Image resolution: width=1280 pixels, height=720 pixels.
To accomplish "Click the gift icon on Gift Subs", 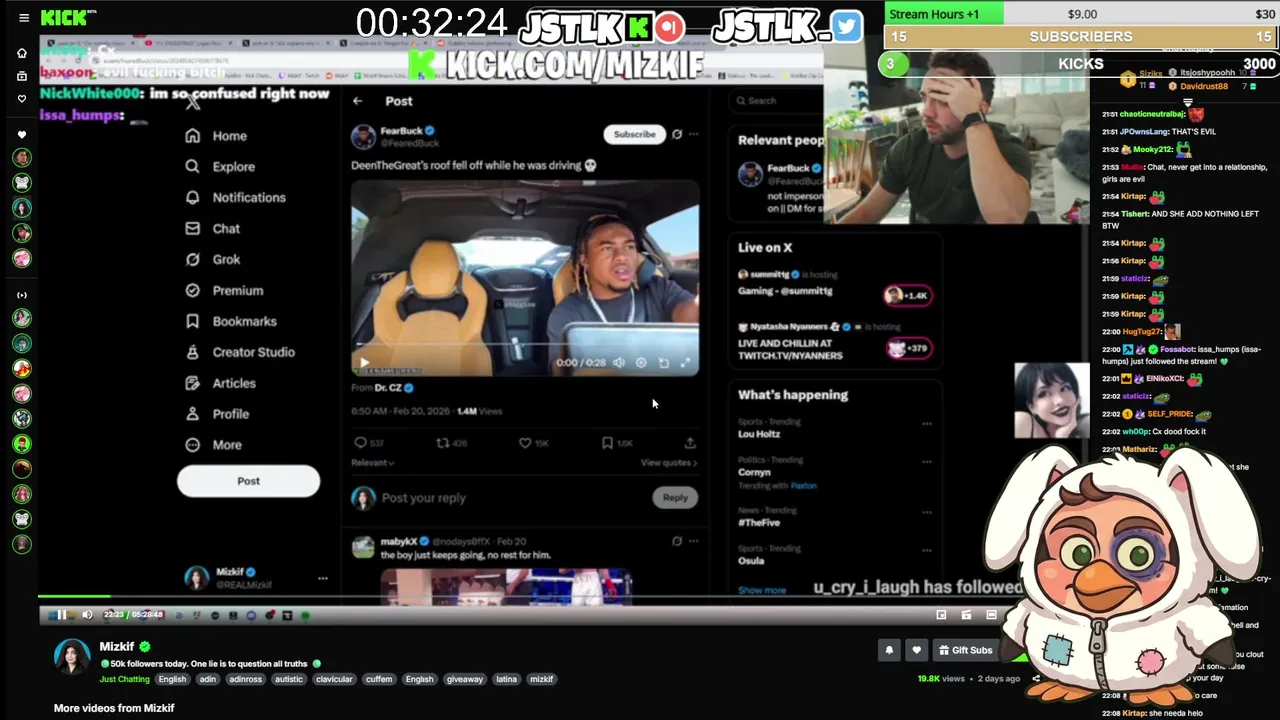I will coord(943,650).
